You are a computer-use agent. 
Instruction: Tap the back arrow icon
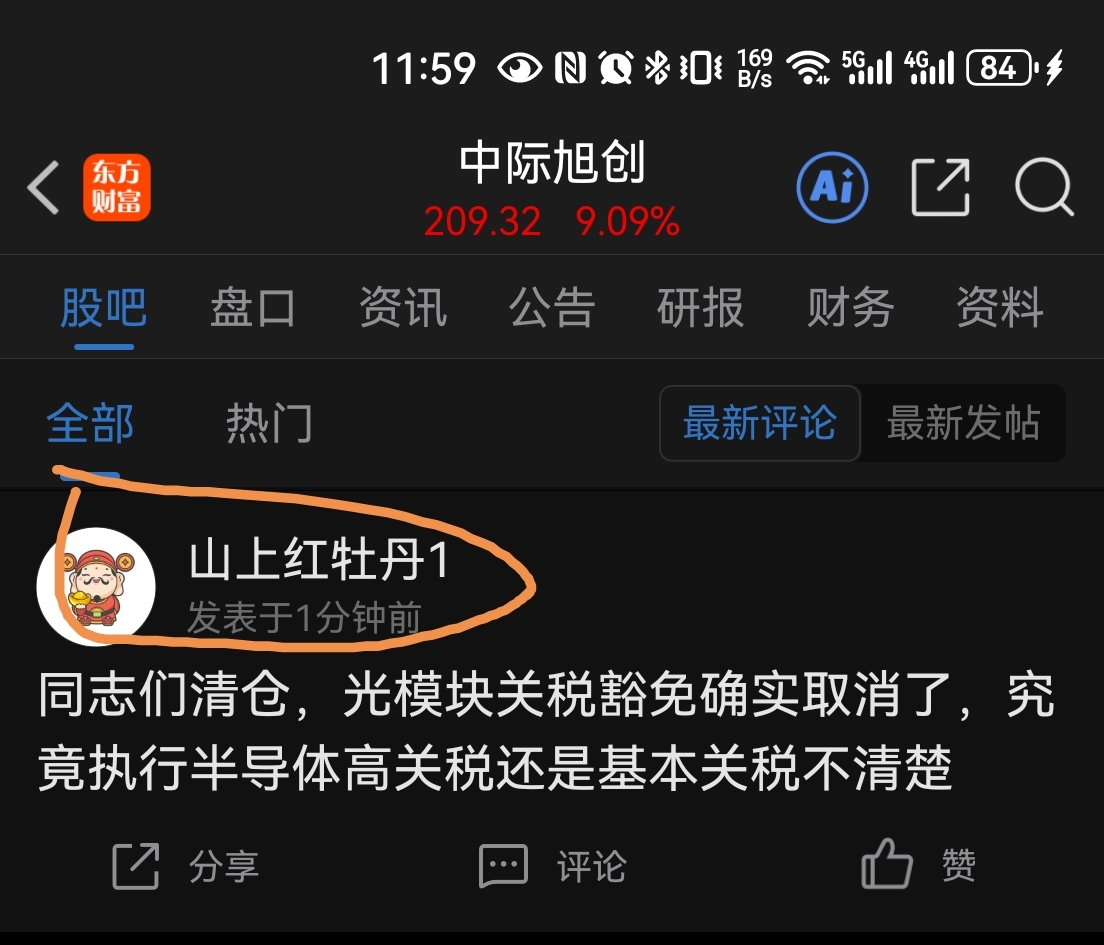(43, 187)
